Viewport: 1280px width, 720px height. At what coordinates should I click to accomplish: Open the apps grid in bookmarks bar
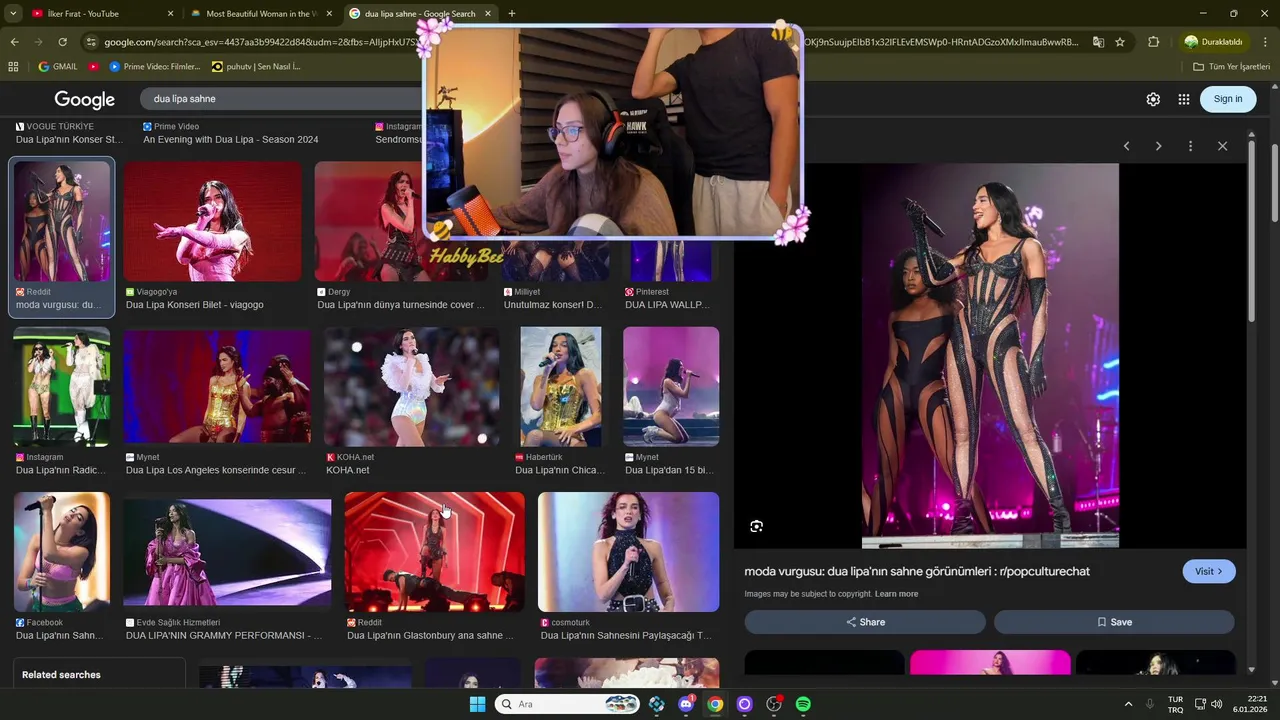pos(13,66)
